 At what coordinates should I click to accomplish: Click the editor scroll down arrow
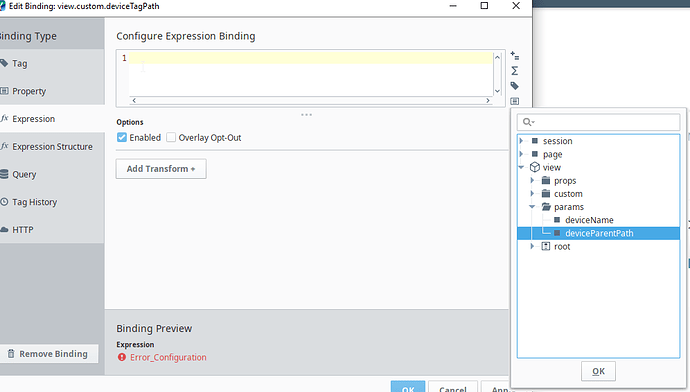[x=497, y=91]
